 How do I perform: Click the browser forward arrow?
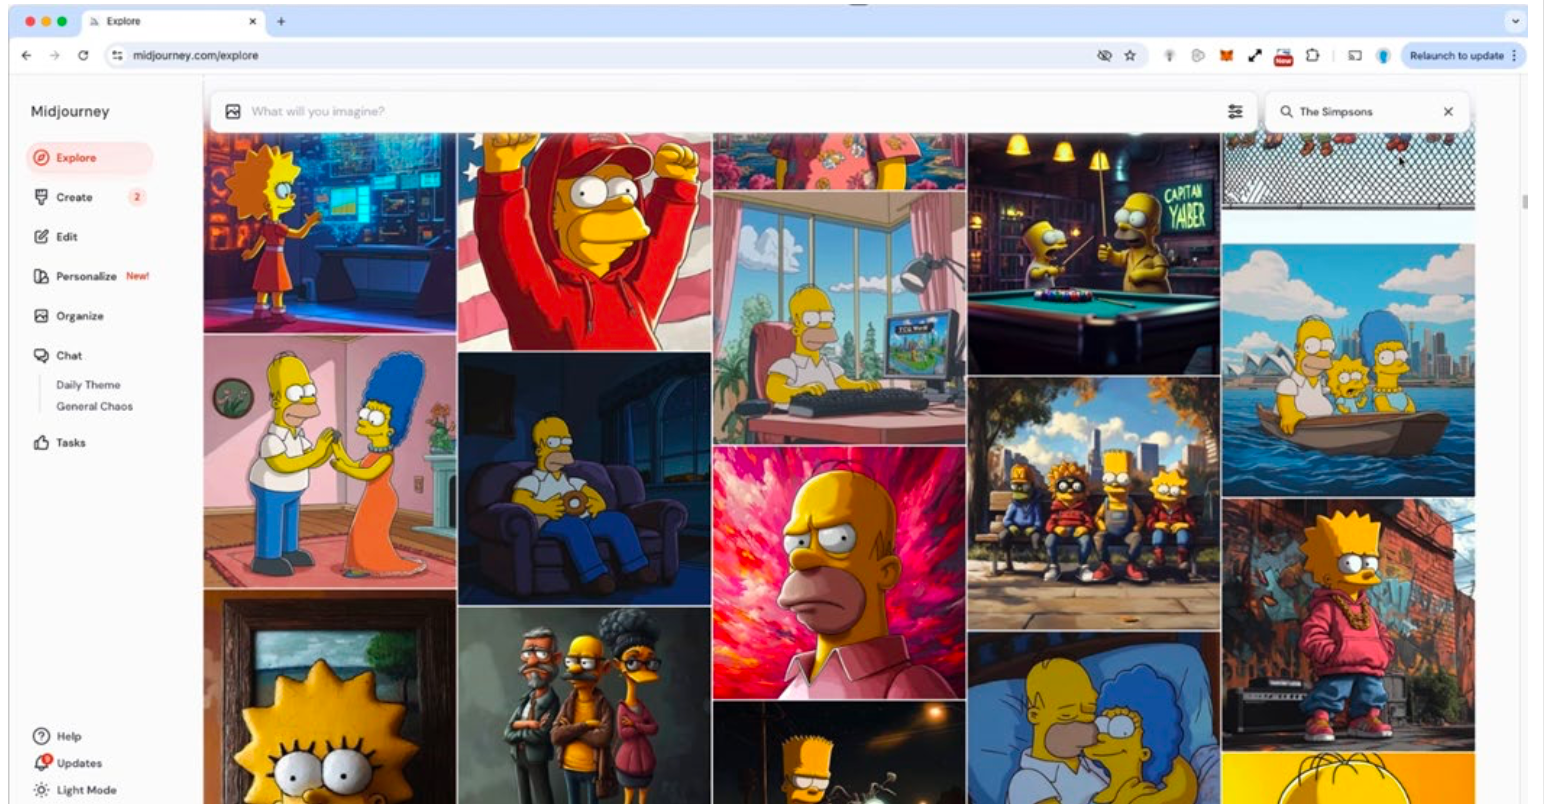click(x=54, y=56)
